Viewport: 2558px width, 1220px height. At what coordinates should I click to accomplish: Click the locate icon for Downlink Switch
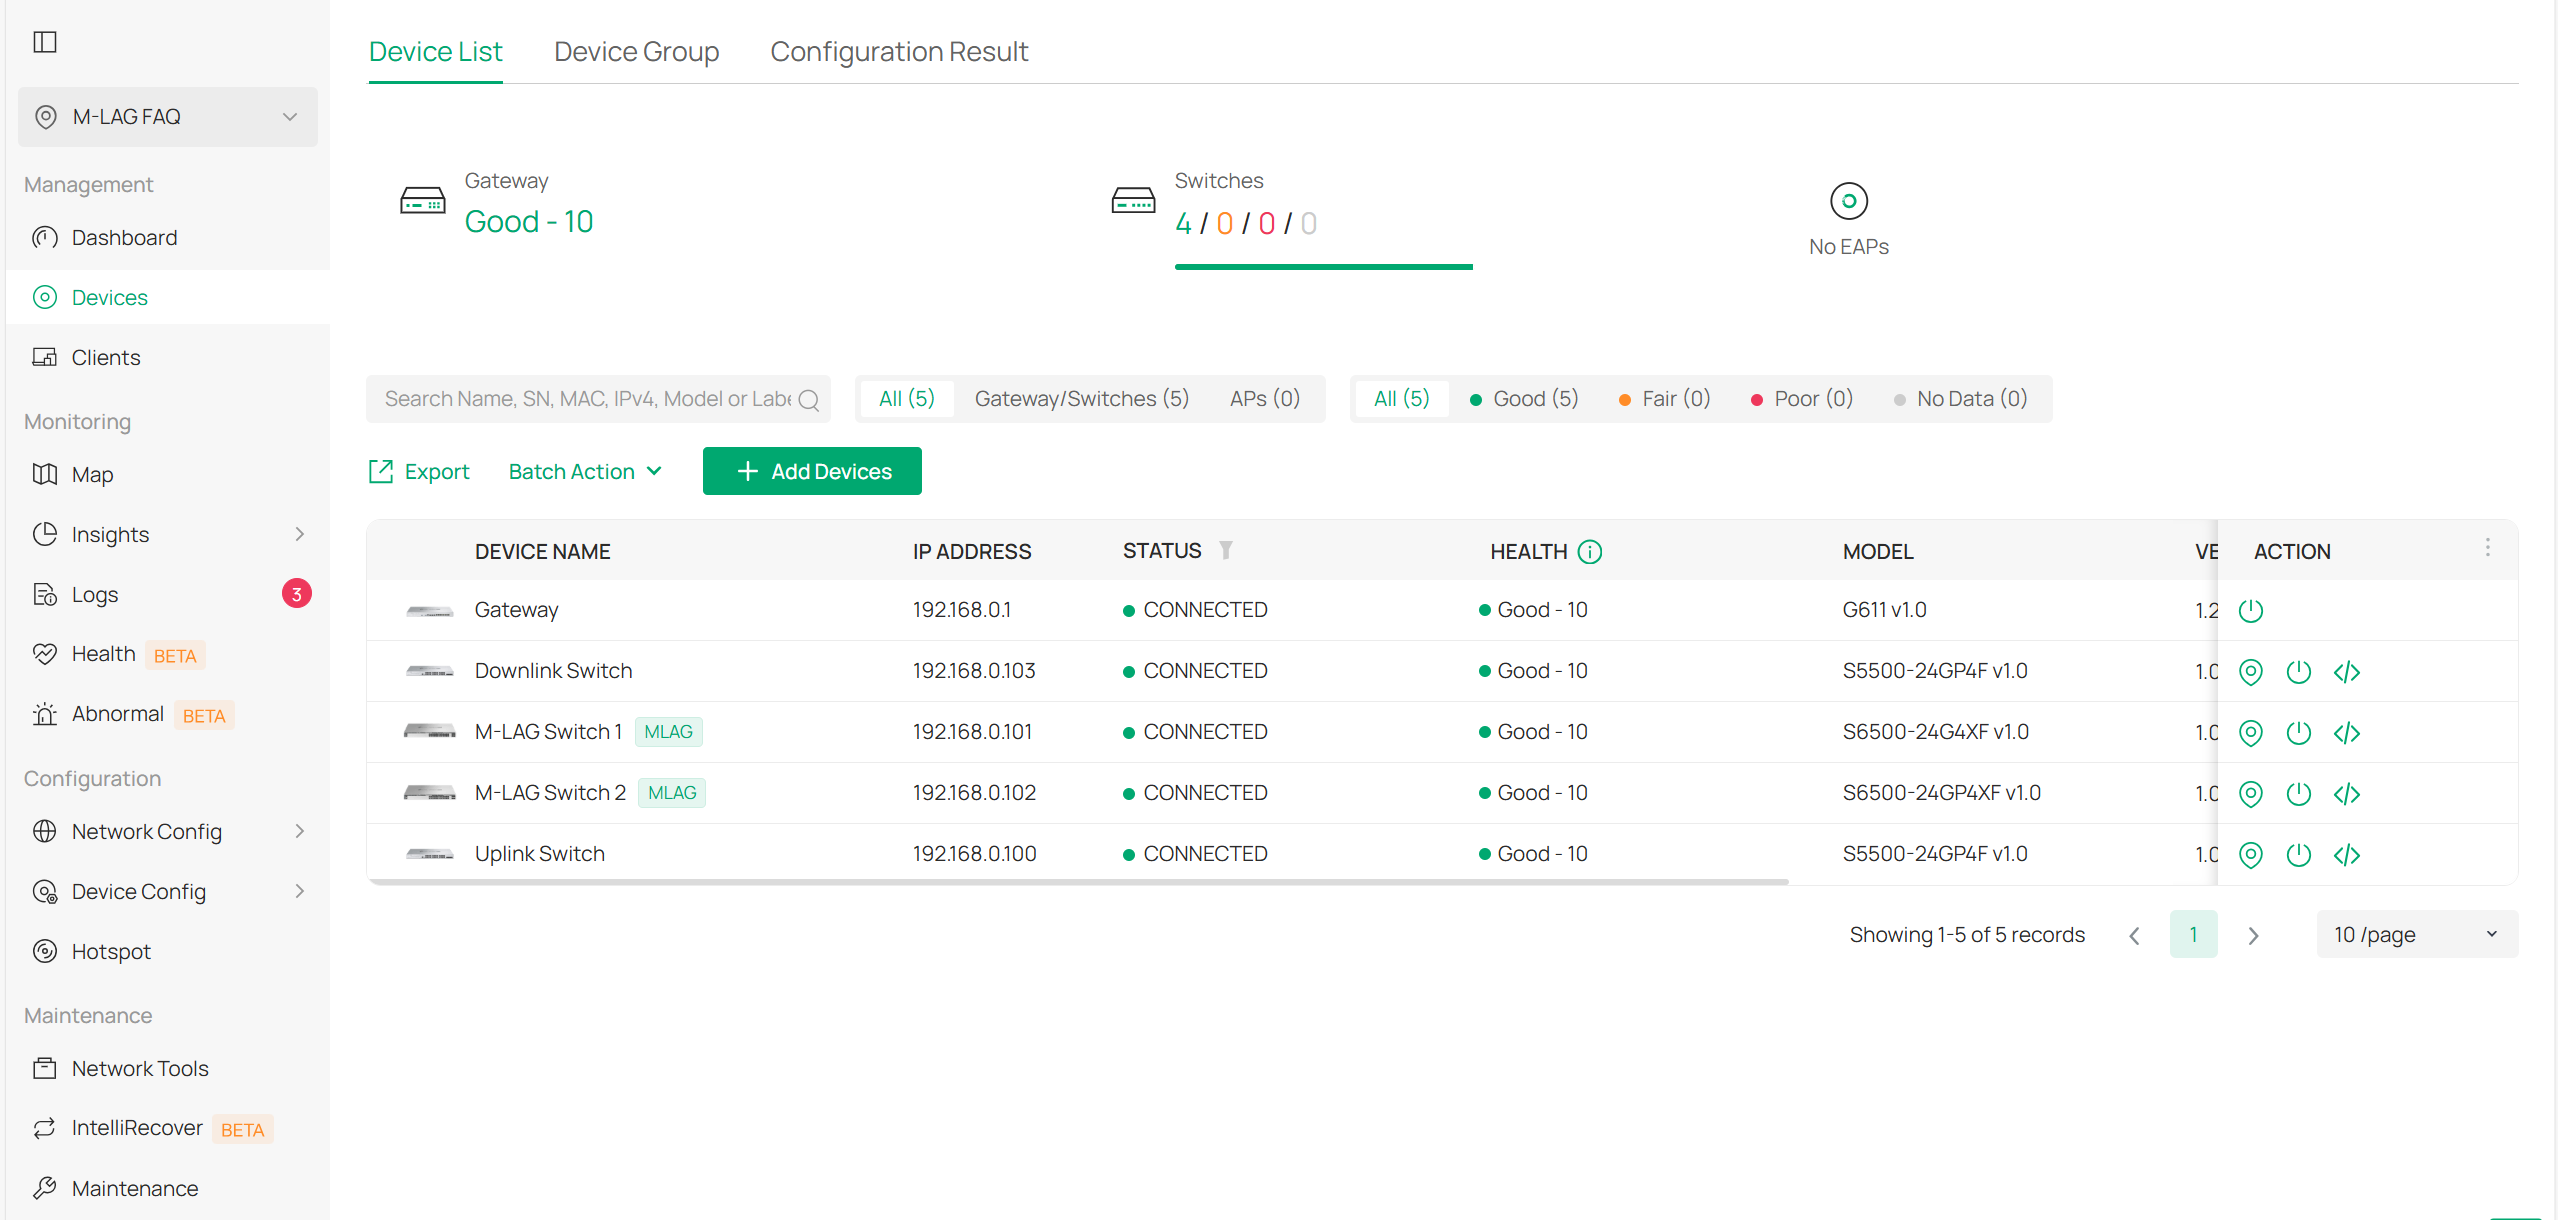click(2250, 672)
